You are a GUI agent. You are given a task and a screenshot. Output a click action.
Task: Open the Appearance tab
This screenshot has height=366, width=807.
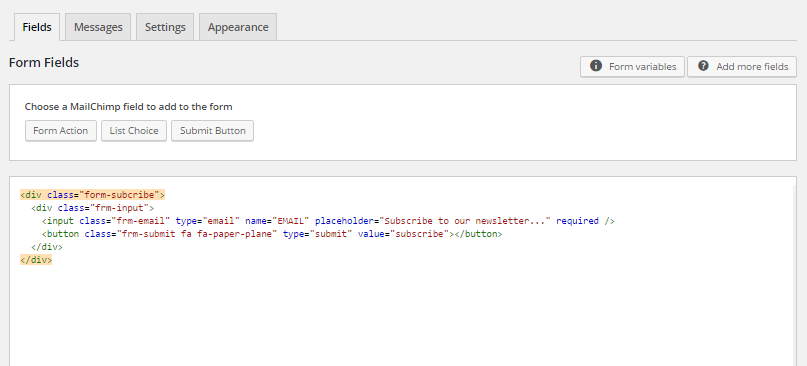[238, 27]
